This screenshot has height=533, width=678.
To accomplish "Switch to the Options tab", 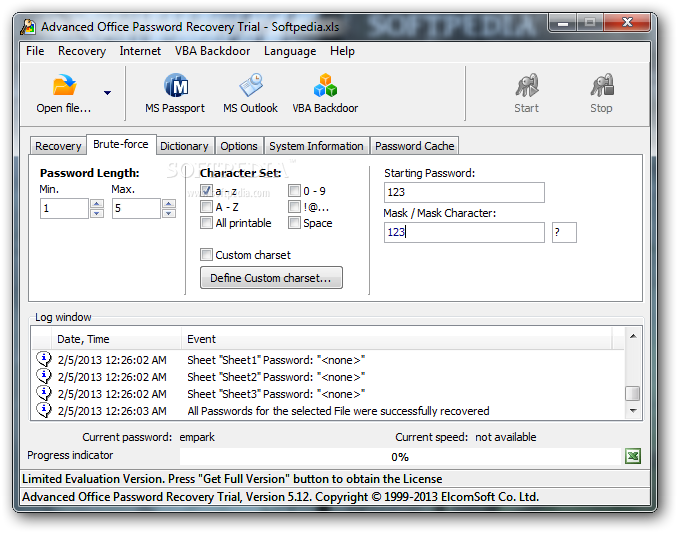I will [239, 146].
